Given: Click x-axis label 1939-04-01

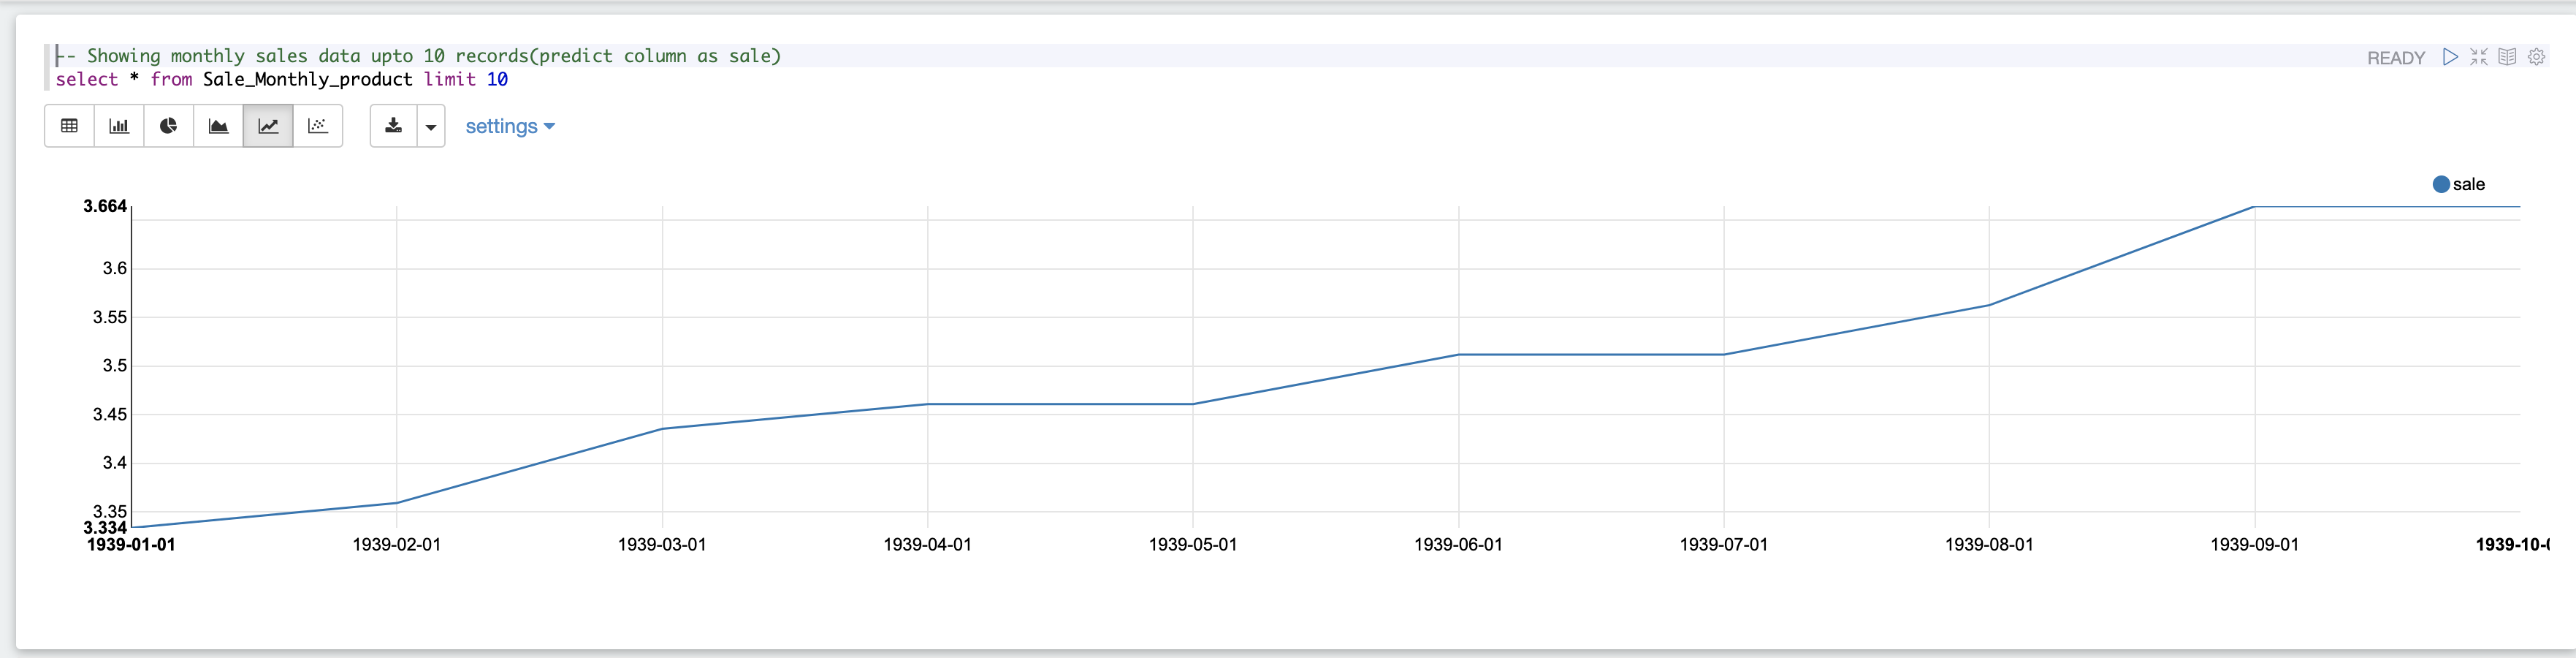Looking at the screenshot, I should coord(927,544).
